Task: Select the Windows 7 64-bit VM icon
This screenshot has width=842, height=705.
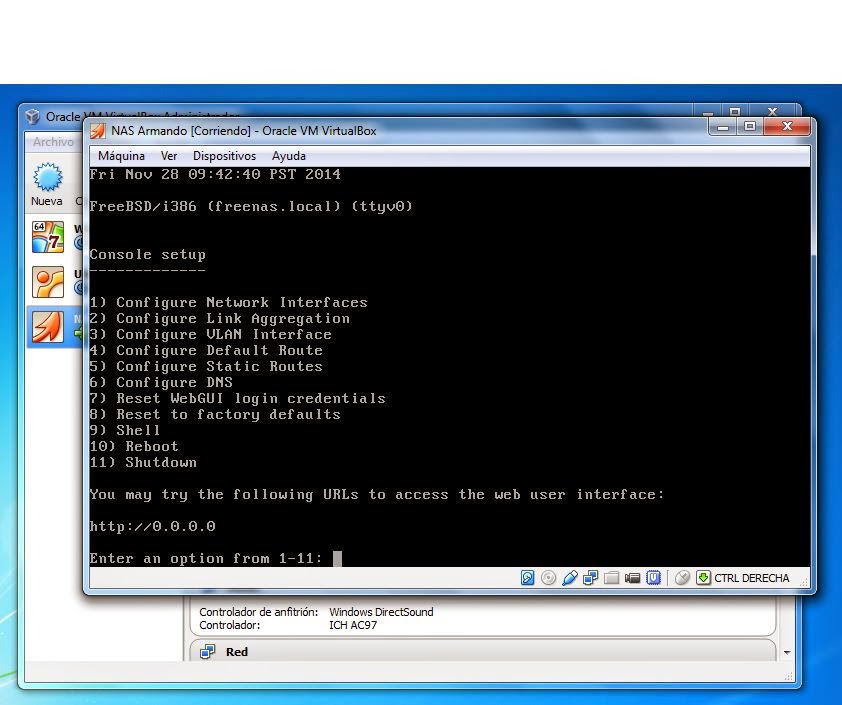Action: click(x=48, y=237)
